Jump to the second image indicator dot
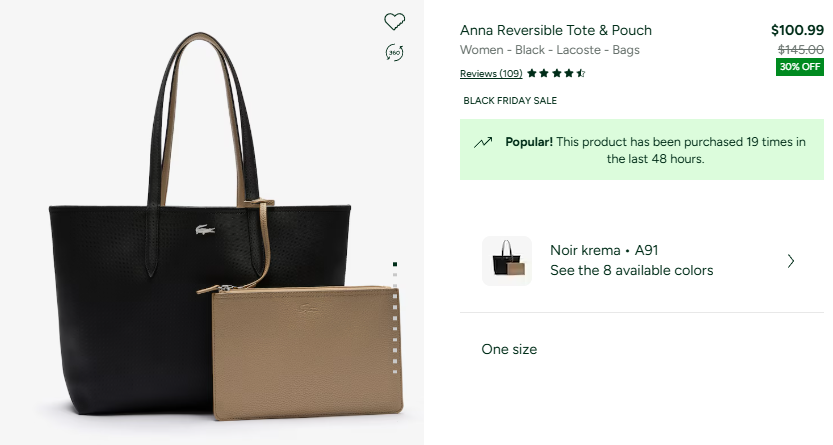 [396, 274]
